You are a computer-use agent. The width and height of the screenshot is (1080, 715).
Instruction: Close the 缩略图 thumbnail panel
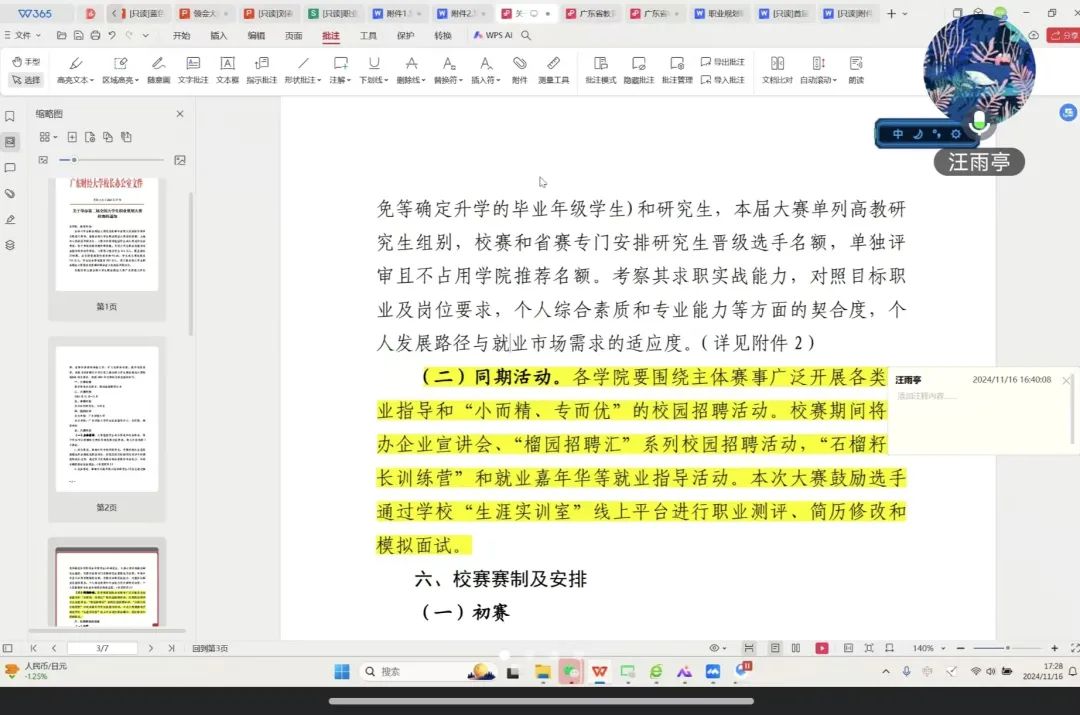pyautogui.click(x=180, y=114)
